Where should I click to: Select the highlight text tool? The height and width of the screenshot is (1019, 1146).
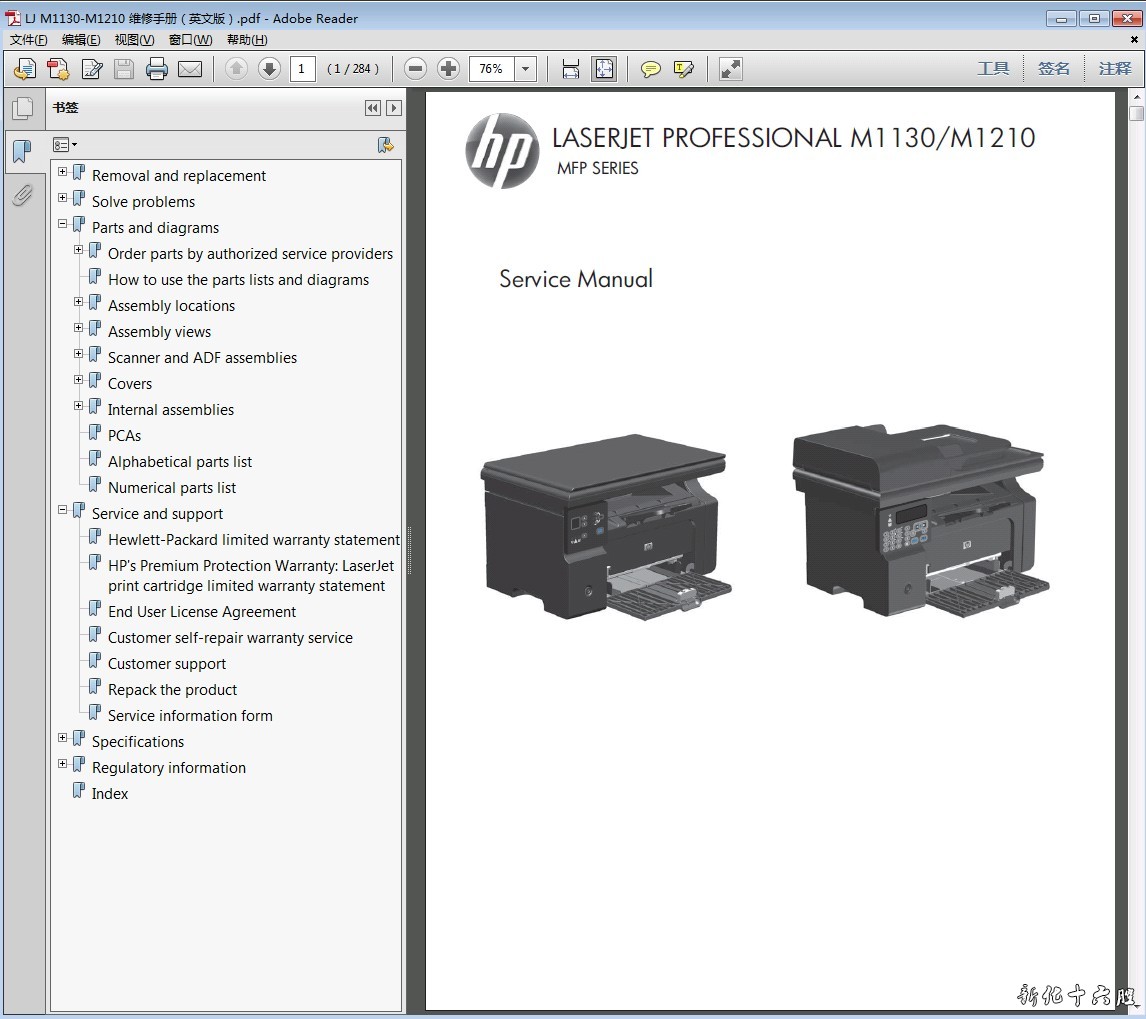click(x=684, y=69)
